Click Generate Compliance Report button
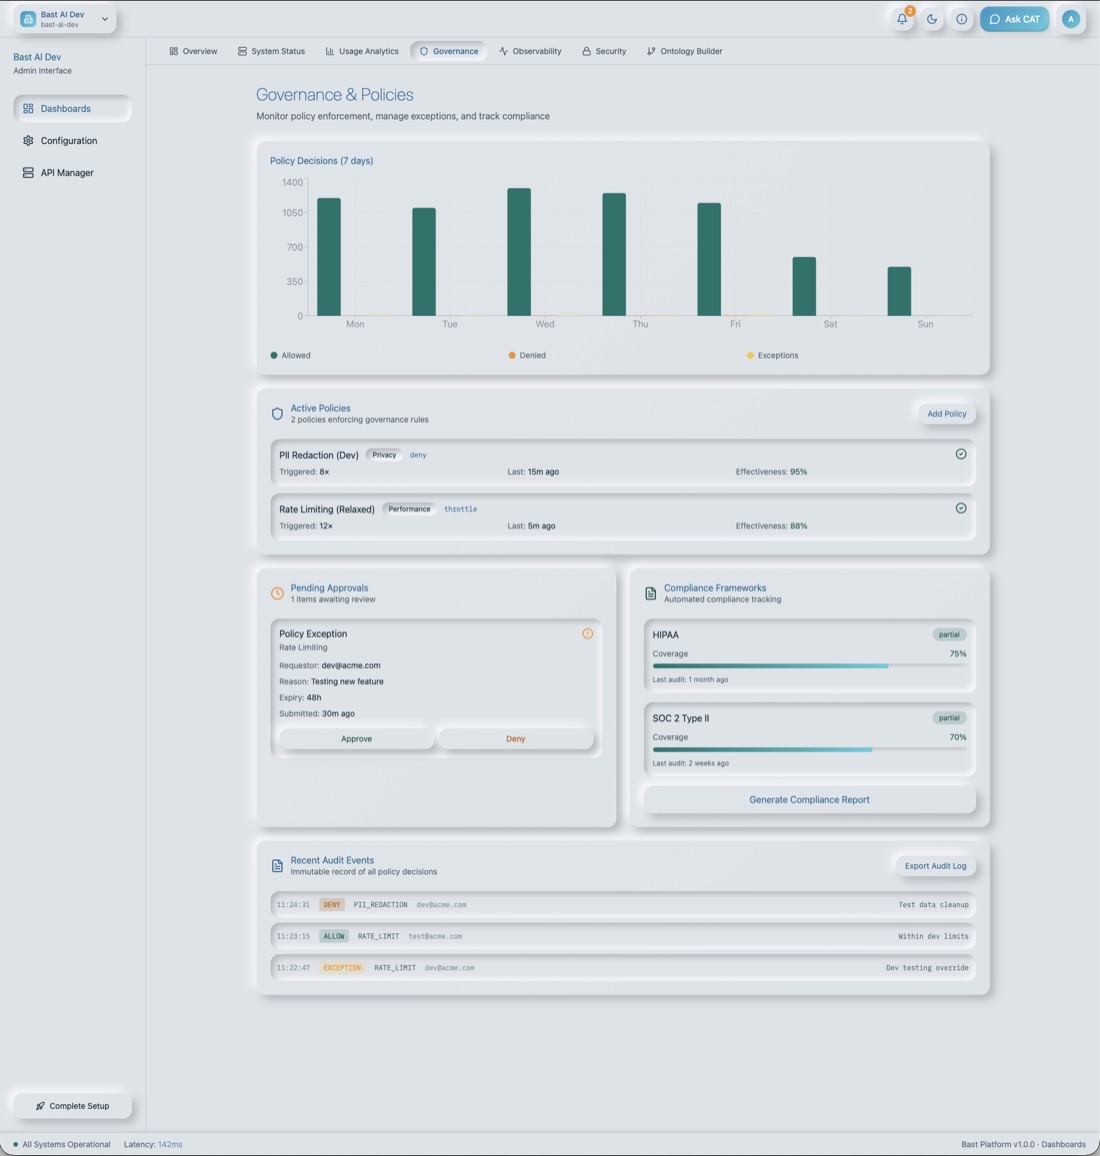Viewport: 1100px width, 1156px height. 810,799
